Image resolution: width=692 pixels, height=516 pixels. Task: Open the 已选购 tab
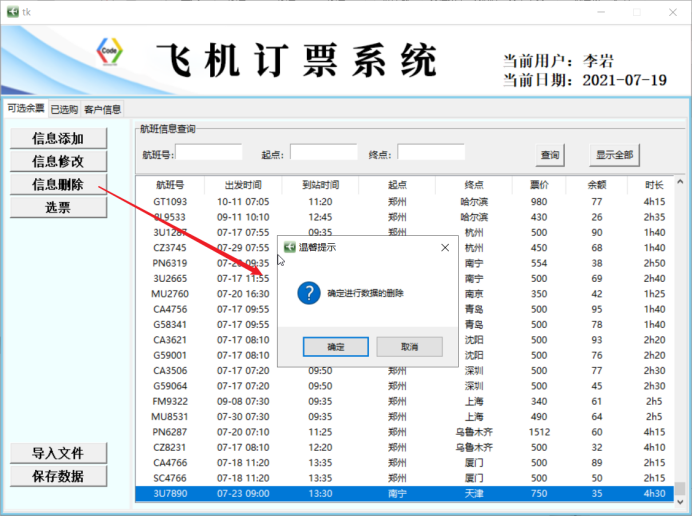(x=64, y=109)
